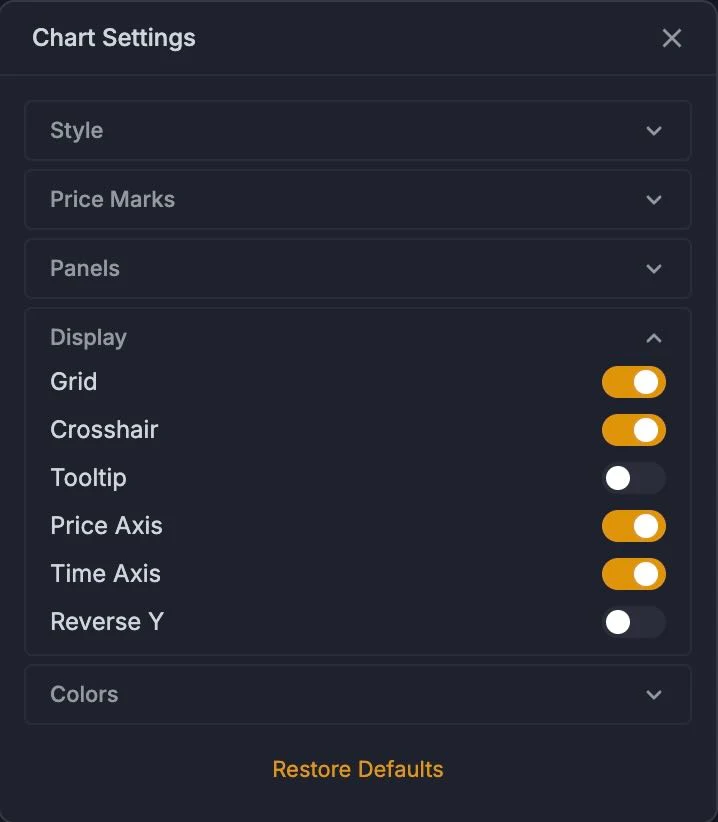Image resolution: width=718 pixels, height=822 pixels.
Task: Click the Style section chevron arrow
Action: [654, 131]
